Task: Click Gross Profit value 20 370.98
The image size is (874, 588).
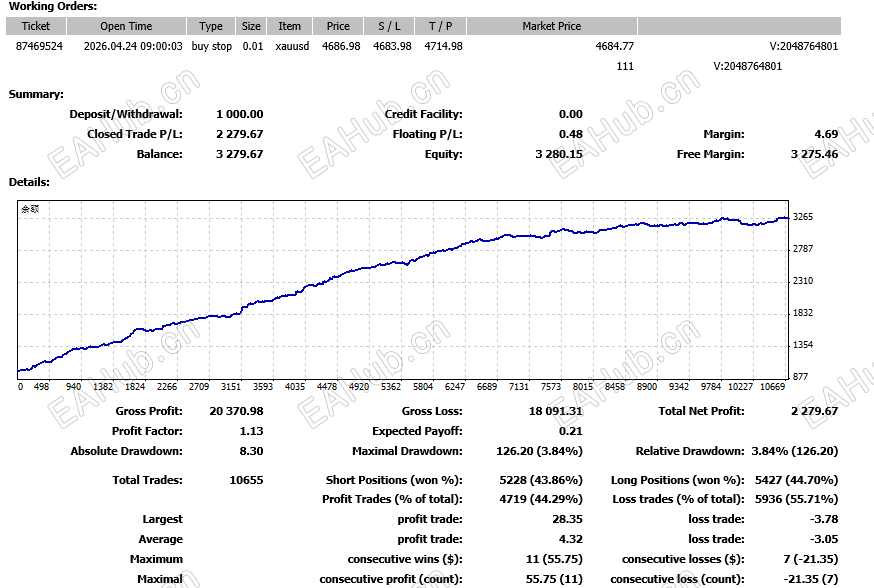Action: (x=236, y=411)
